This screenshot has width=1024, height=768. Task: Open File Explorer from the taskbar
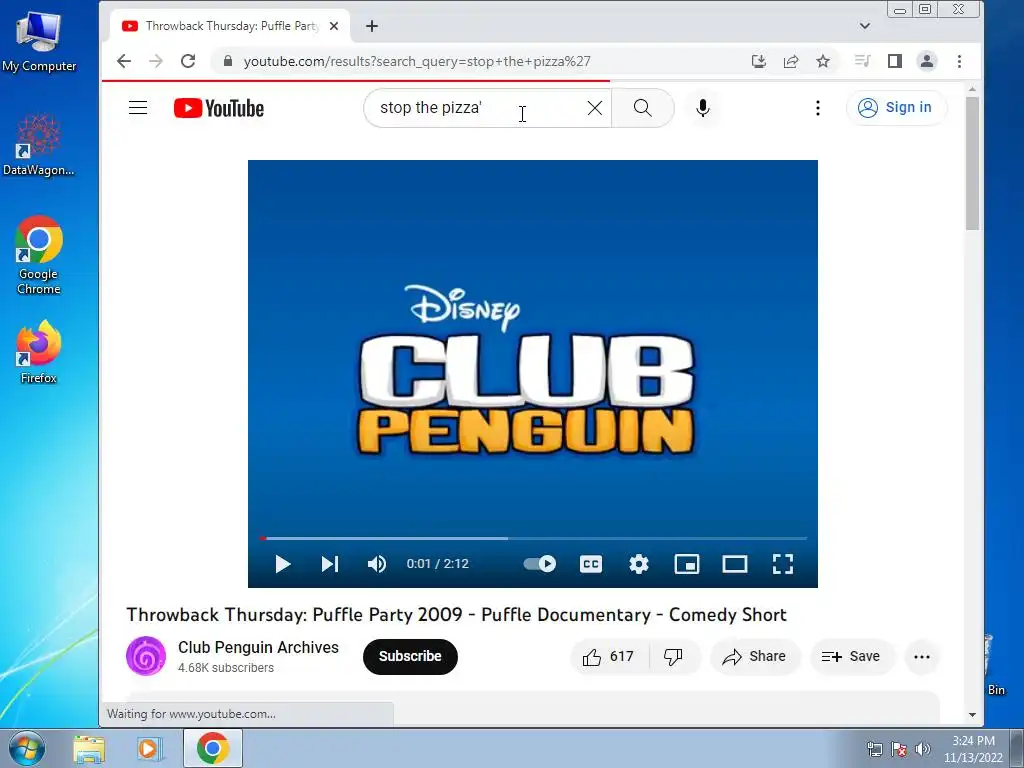point(89,748)
